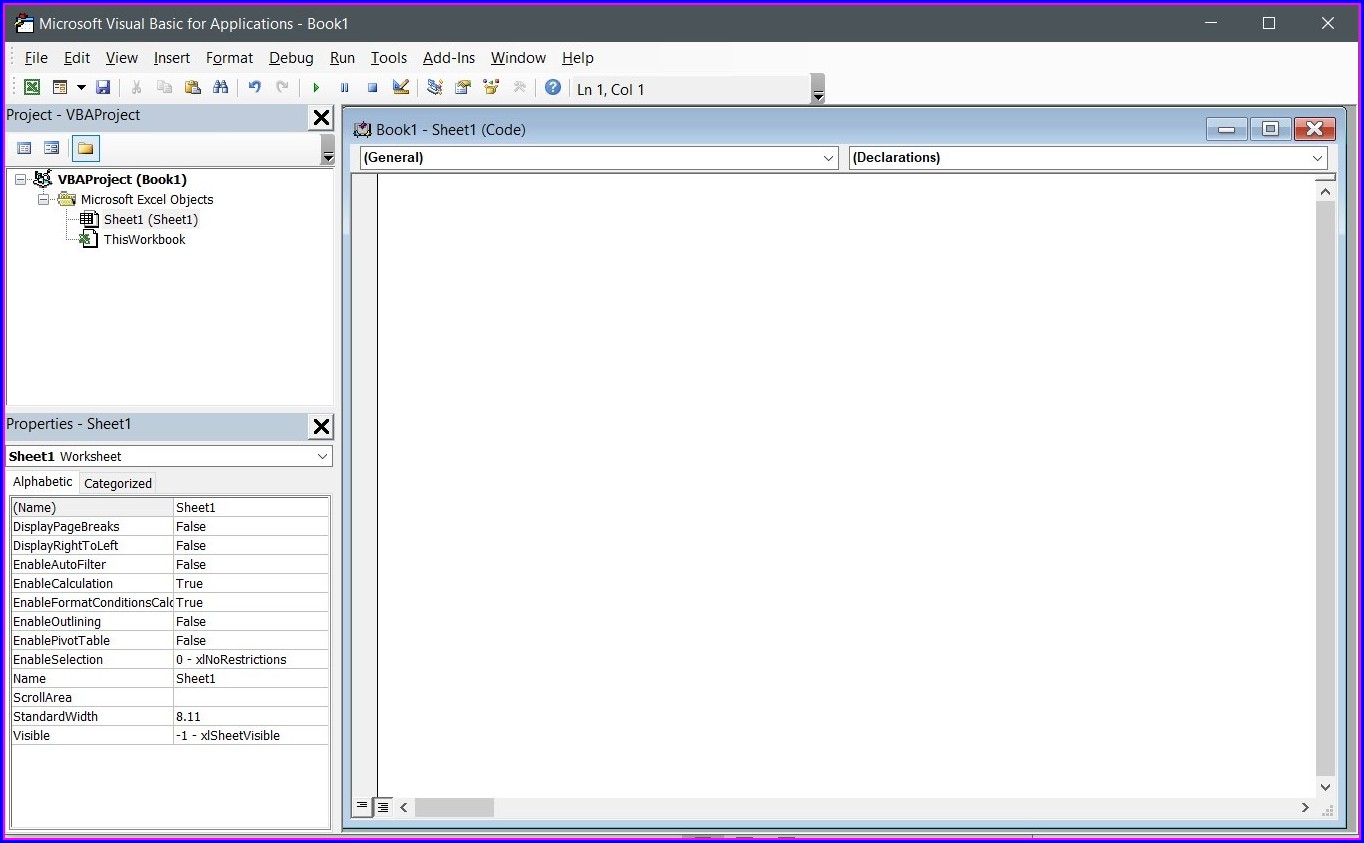Image resolution: width=1364 pixels, height=843 pixels.
Task: Save Book1 with the floppy disk icon
Action: [103, 88]
